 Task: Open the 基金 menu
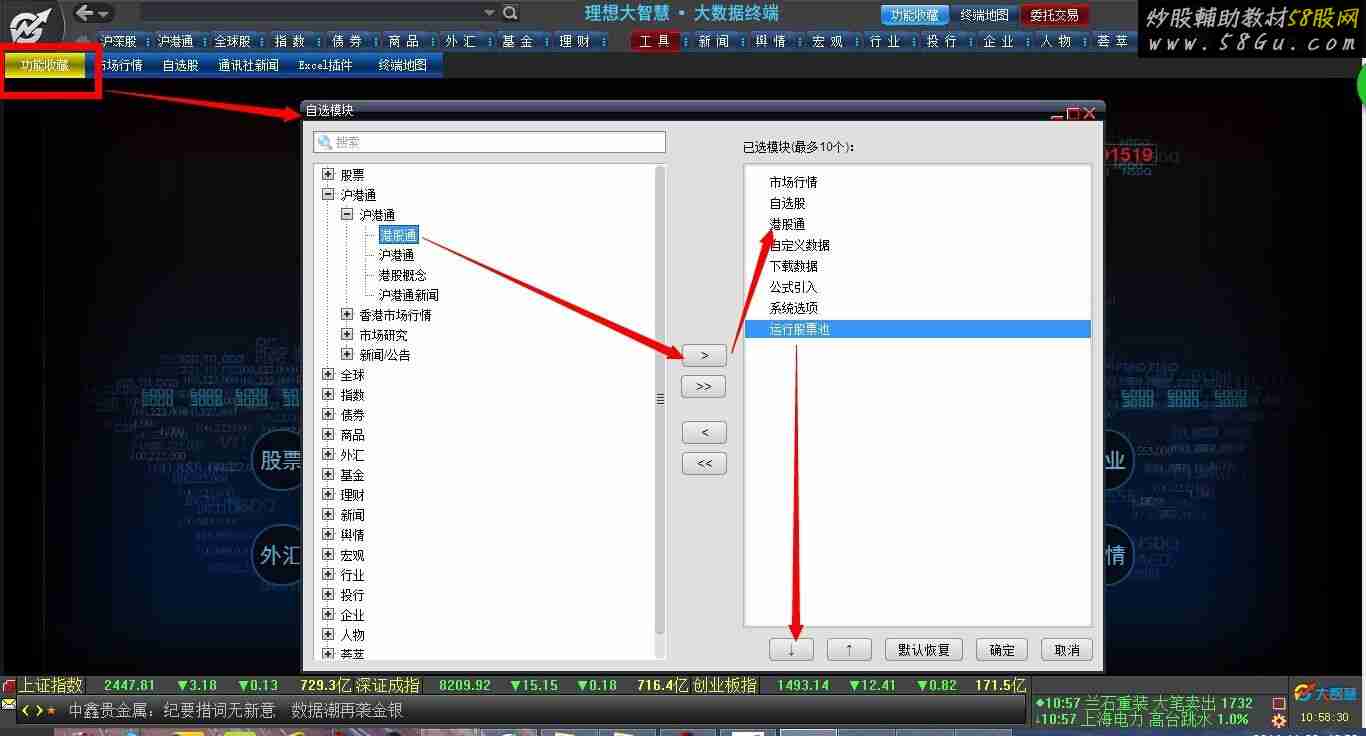coord(518,41)
